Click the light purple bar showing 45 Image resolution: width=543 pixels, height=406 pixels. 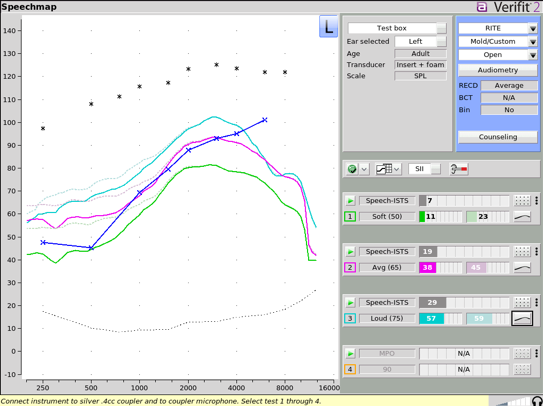(x=488, y=267)
